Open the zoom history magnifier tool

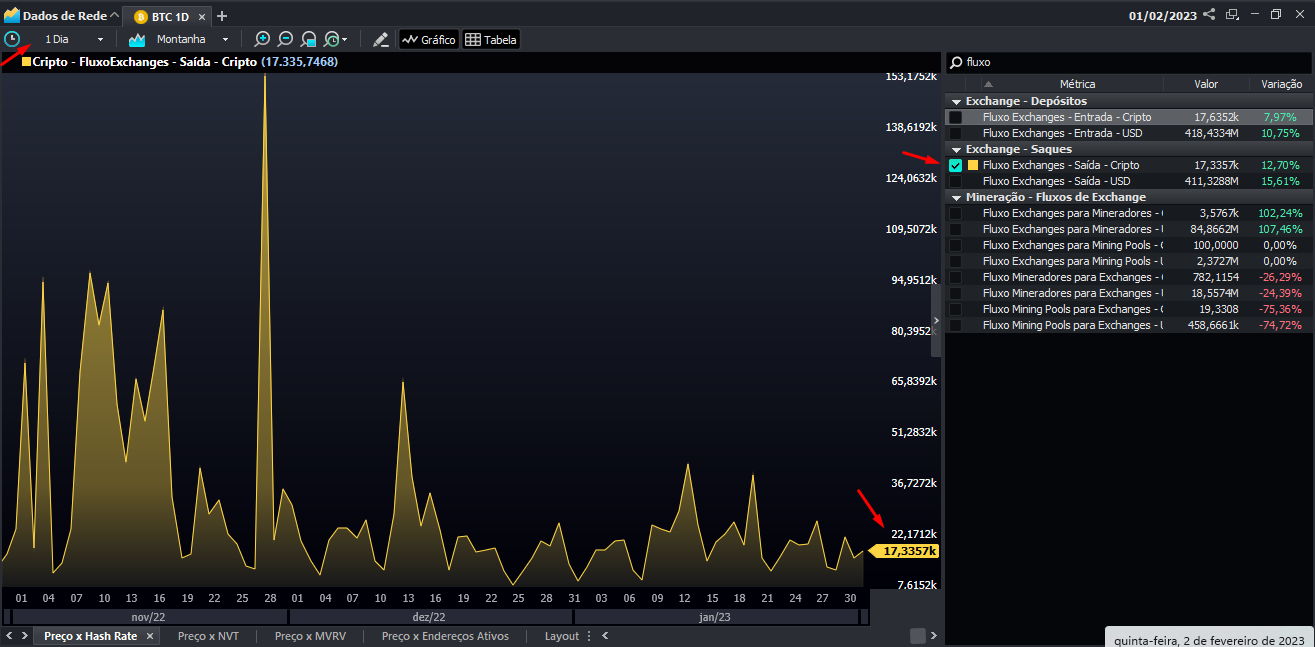[x=333, y=38]
